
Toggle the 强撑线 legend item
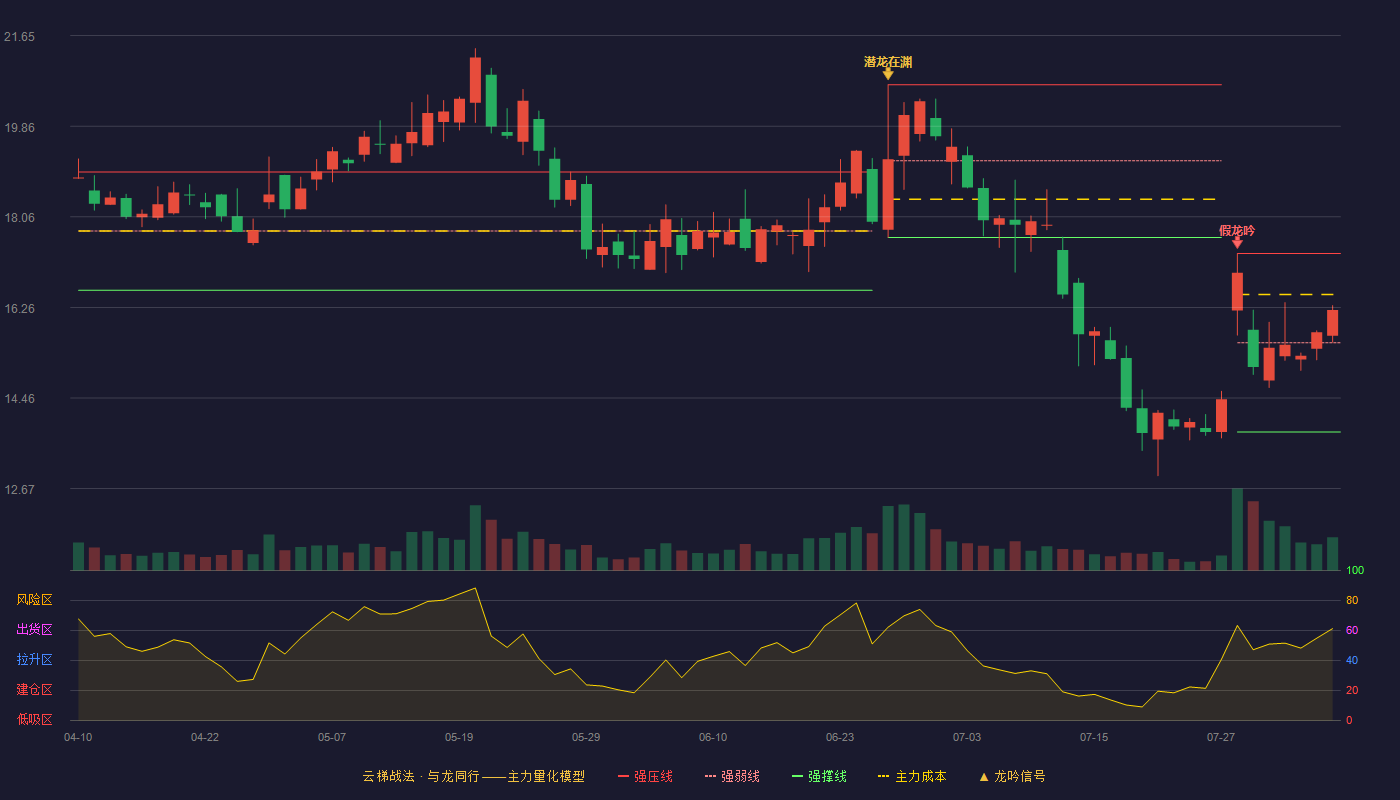(x=819, y=776)
